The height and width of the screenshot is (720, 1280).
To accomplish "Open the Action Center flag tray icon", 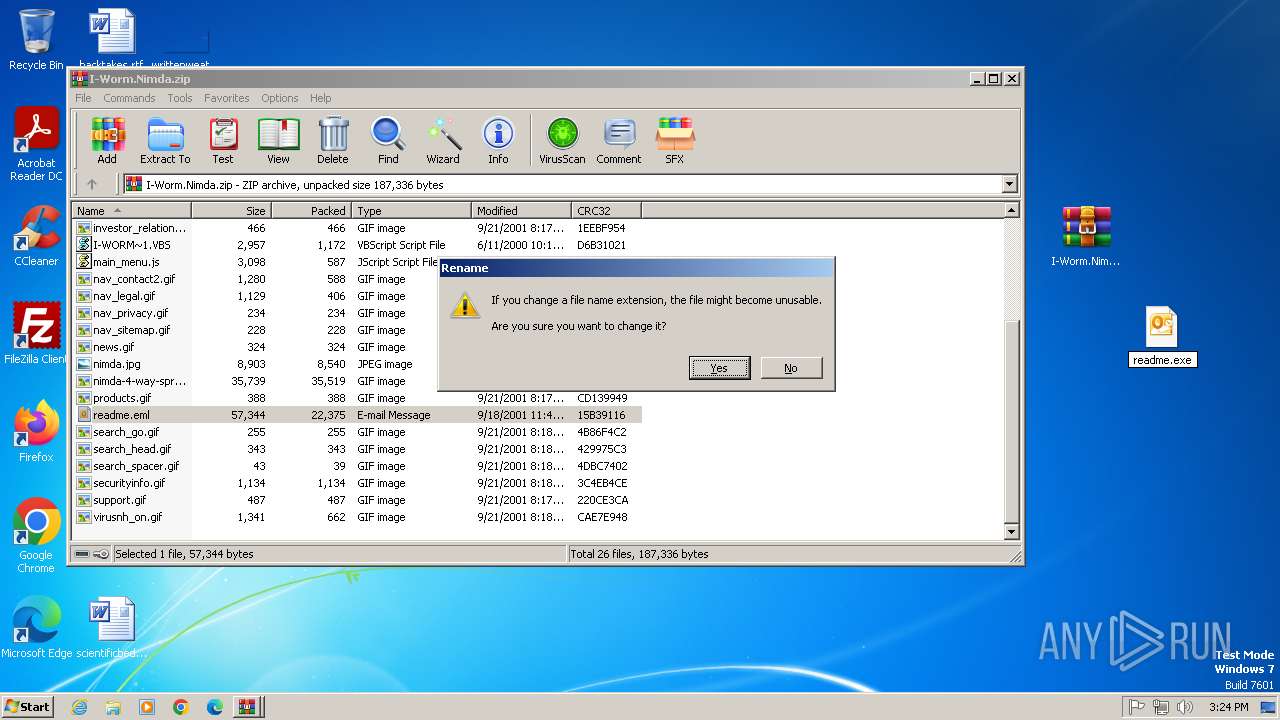I will [x=1137, y=707].
